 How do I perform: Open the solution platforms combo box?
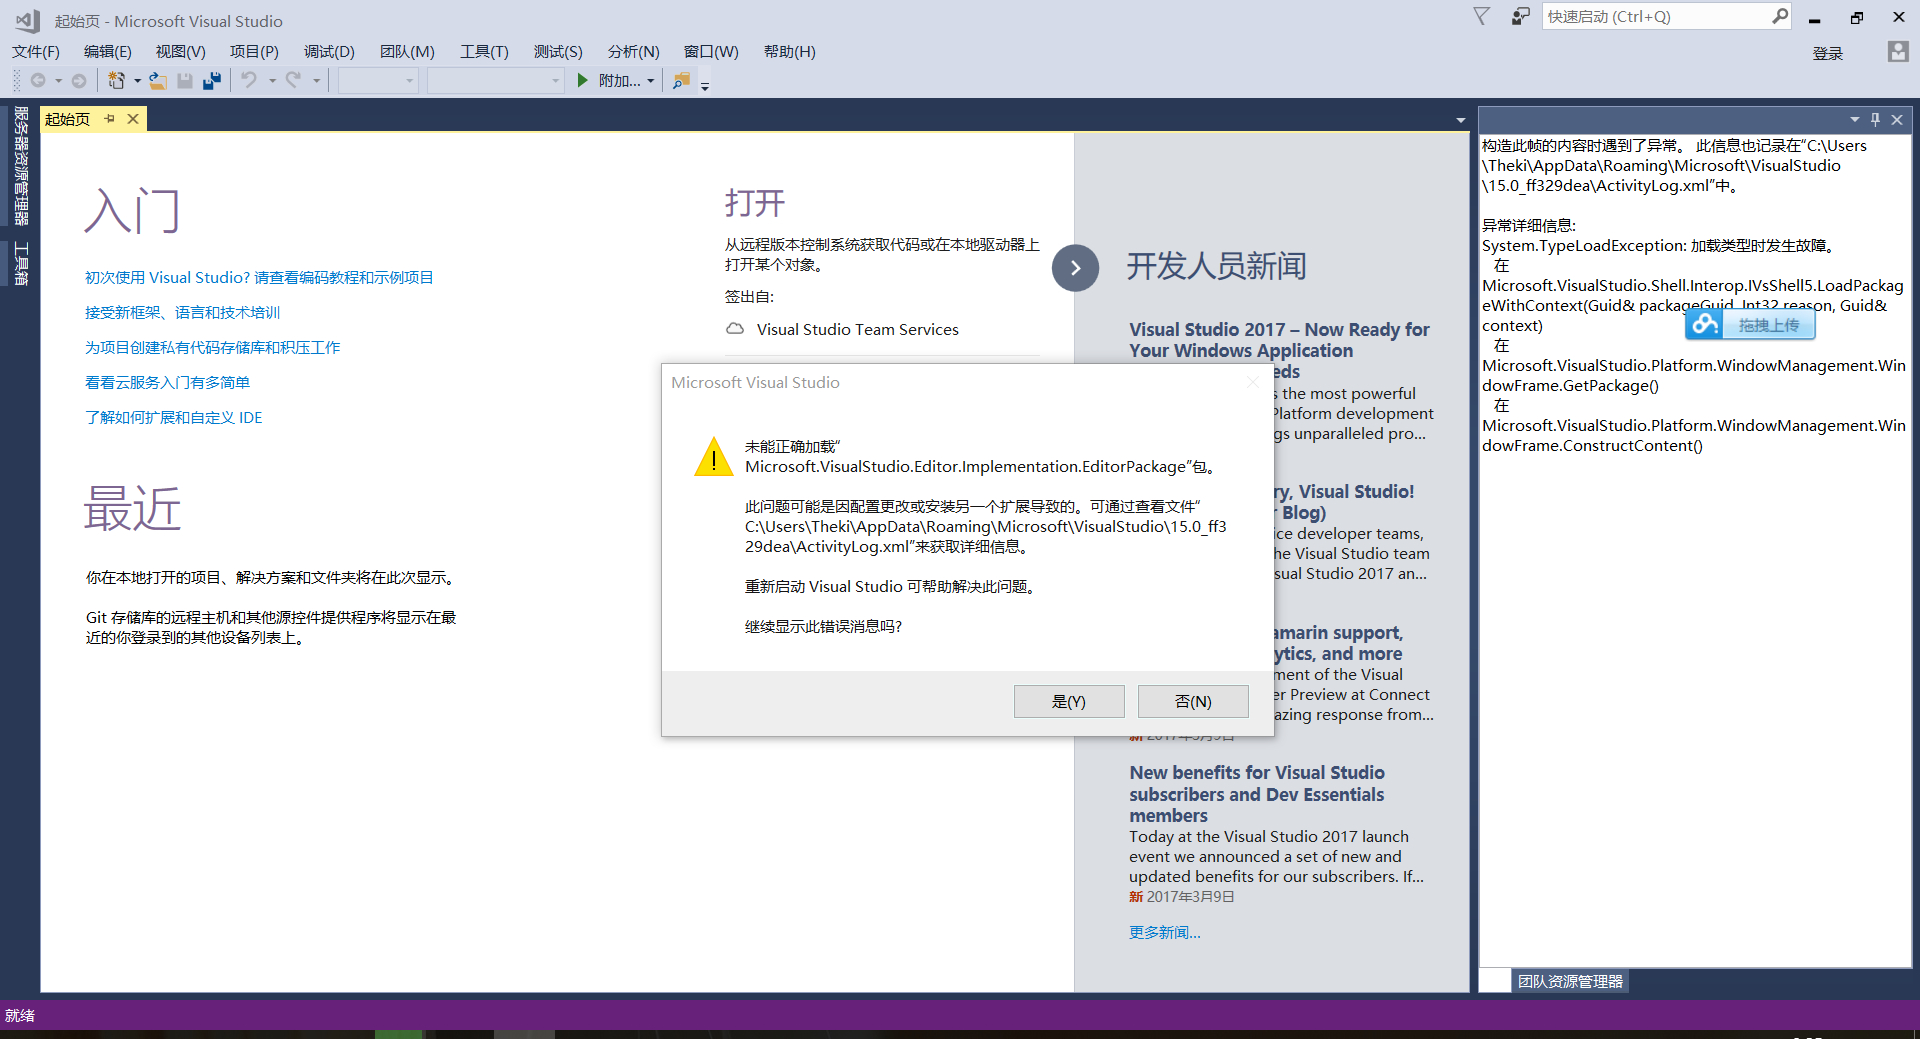496,81
